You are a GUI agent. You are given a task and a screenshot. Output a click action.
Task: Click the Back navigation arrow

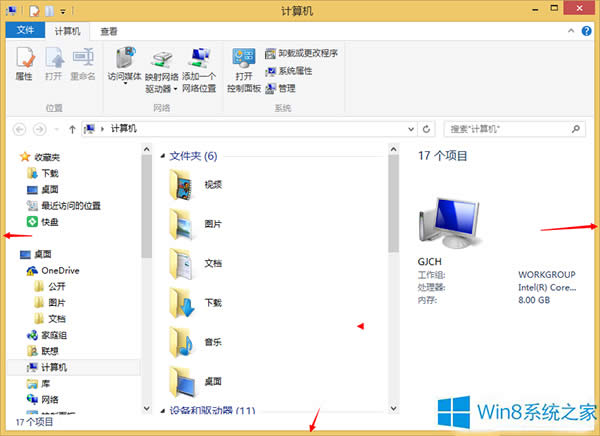click(20, 129)
